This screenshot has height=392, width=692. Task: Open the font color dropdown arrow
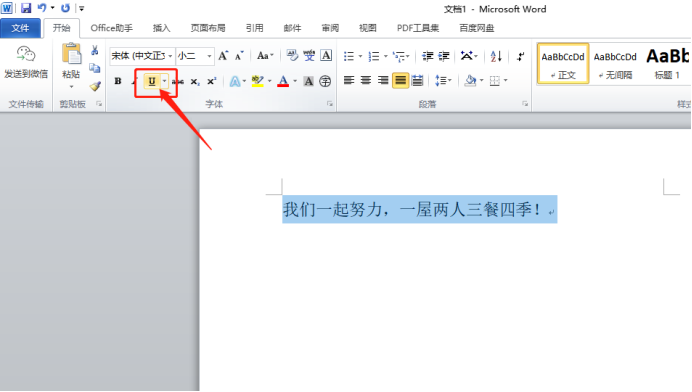point(295,81)
